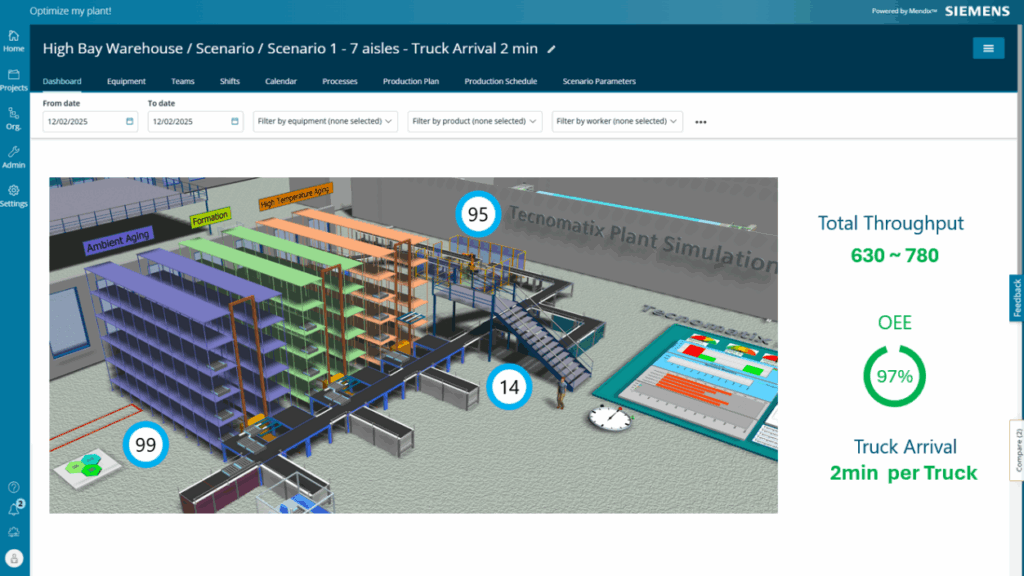
Task: Click the help question mark icon
Action: tap(14, 487)
